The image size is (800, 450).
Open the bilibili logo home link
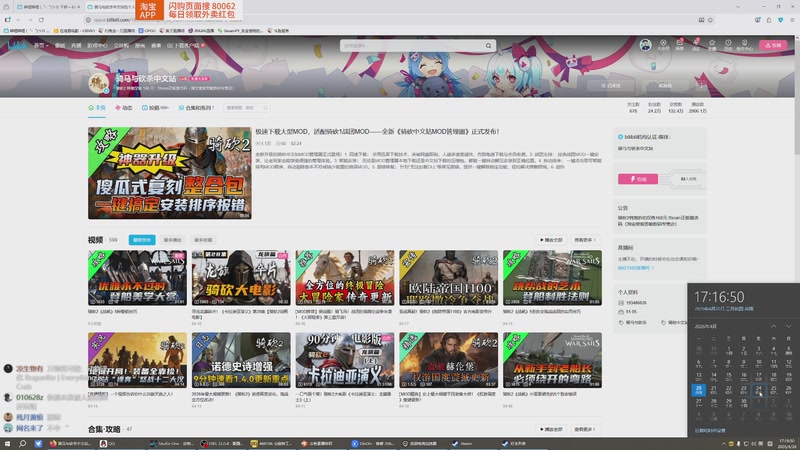pyautogui.click(x=17, y=45)
